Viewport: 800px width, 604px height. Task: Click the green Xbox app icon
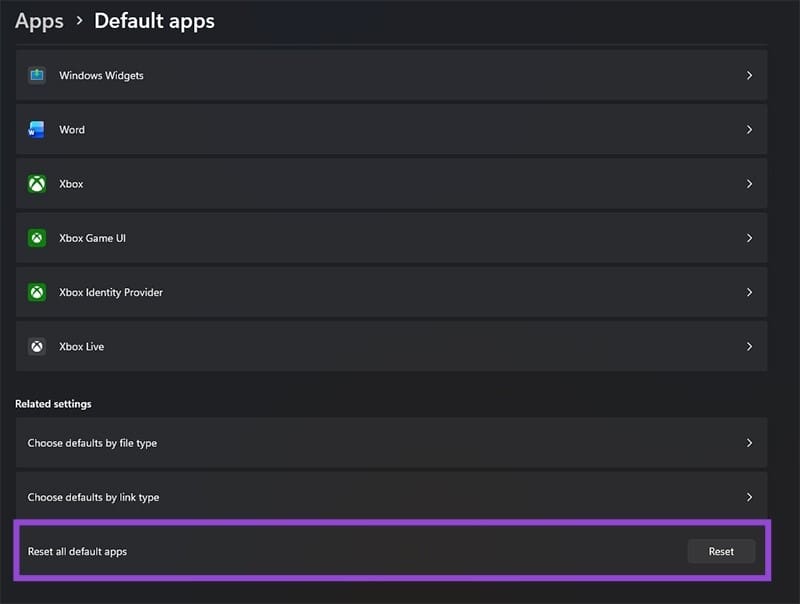pyautogui.click(x=37, y=183)
